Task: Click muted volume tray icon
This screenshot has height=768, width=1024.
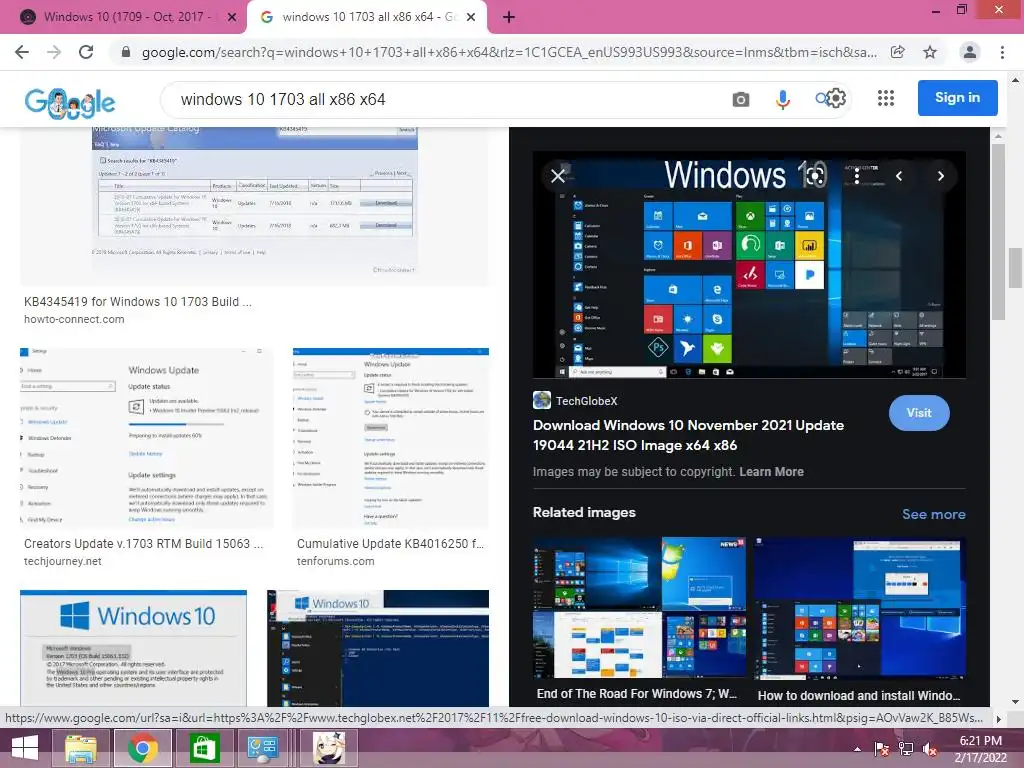Action: (x=930, y=748)
